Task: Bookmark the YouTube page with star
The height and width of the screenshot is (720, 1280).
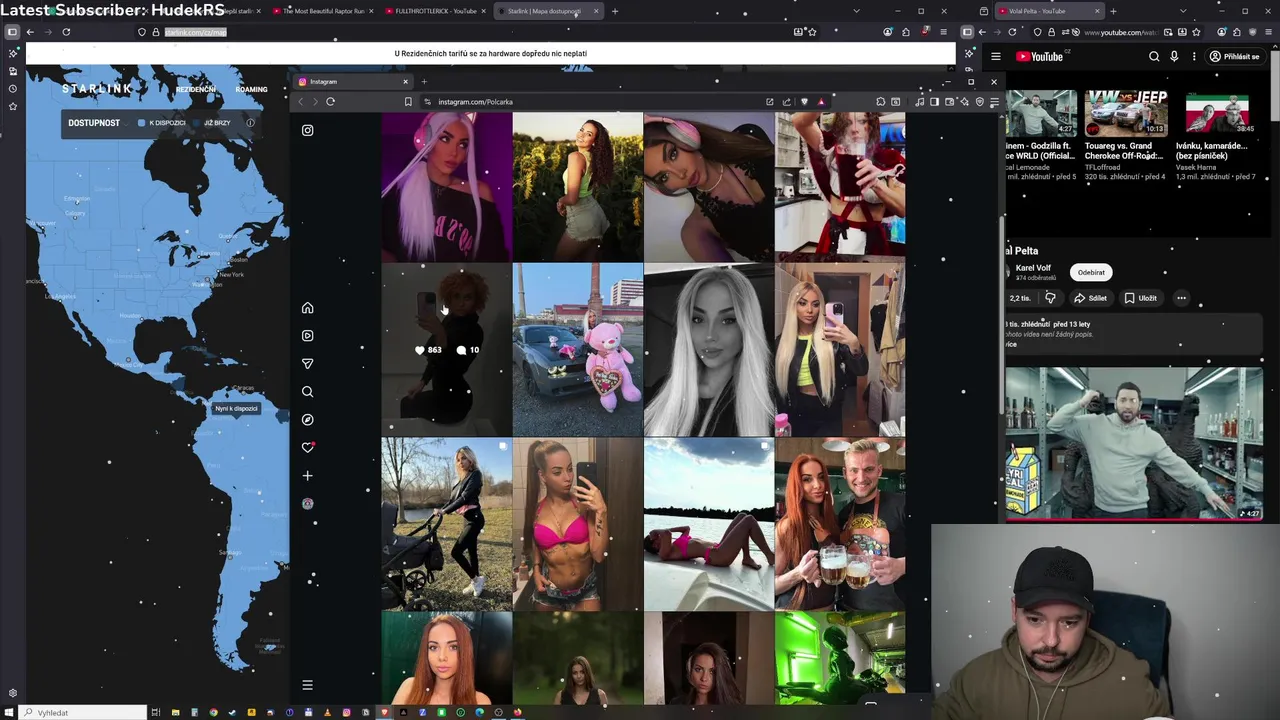Action: point(1196,32)
